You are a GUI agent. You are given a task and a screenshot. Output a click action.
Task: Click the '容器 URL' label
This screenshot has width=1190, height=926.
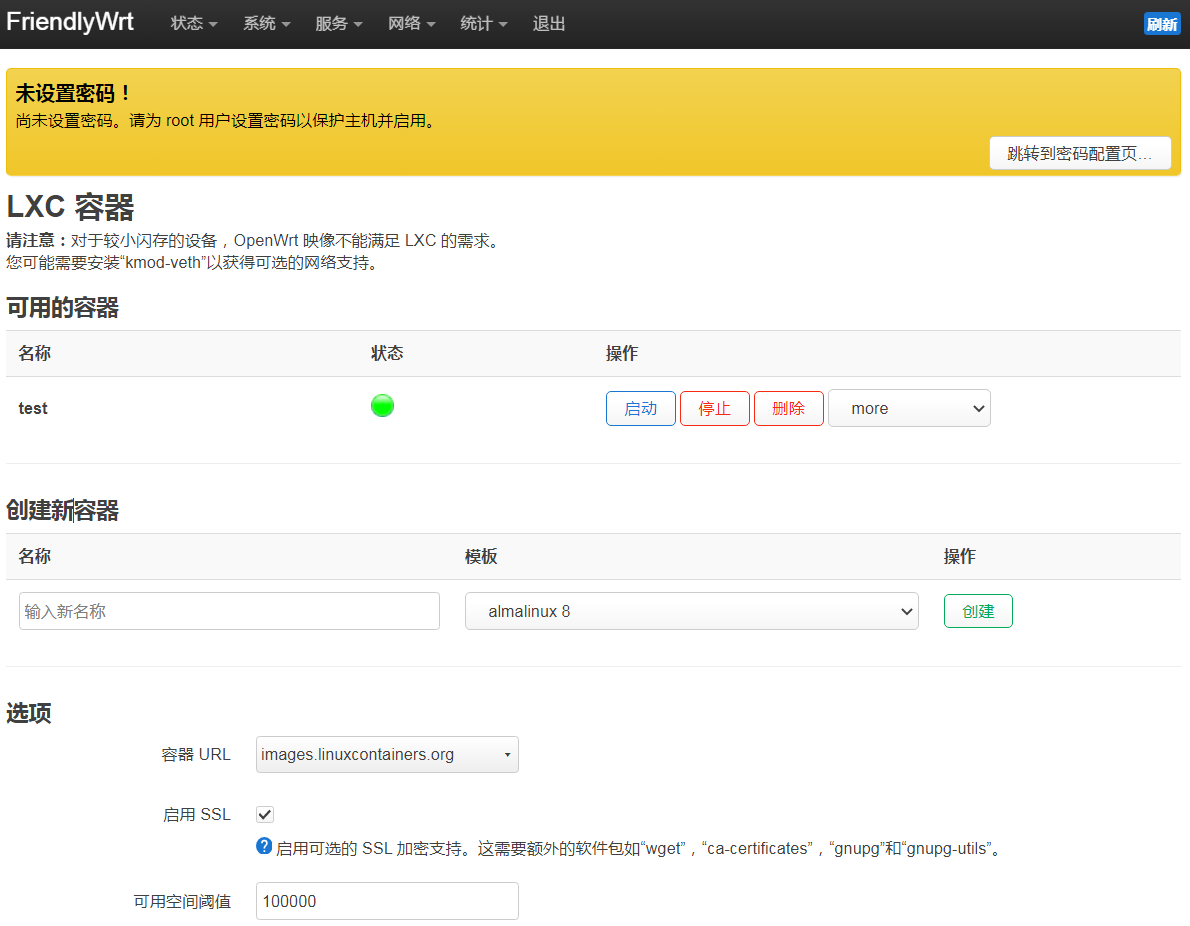click(x=196, y=754)
